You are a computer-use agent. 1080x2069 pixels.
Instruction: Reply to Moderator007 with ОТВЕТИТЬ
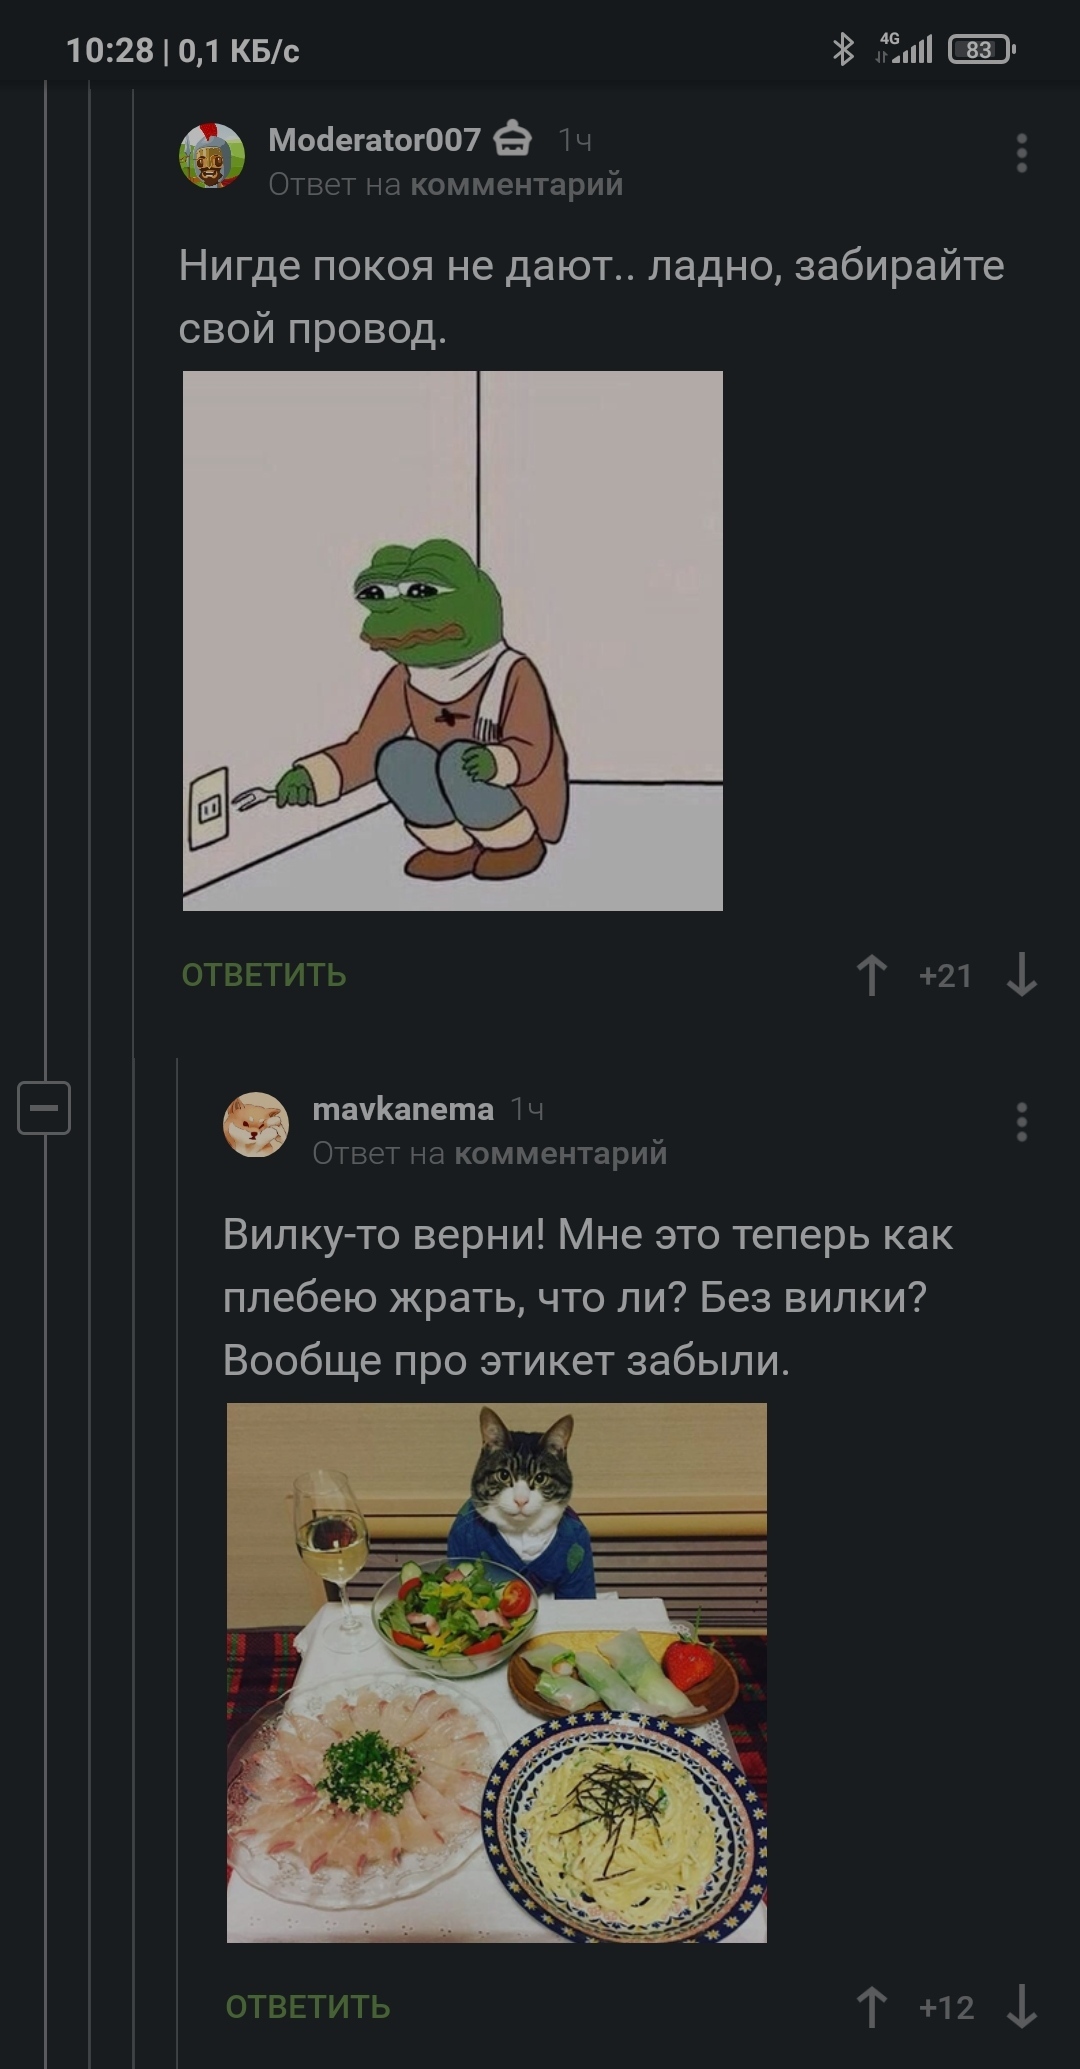(x=264, y=975)
